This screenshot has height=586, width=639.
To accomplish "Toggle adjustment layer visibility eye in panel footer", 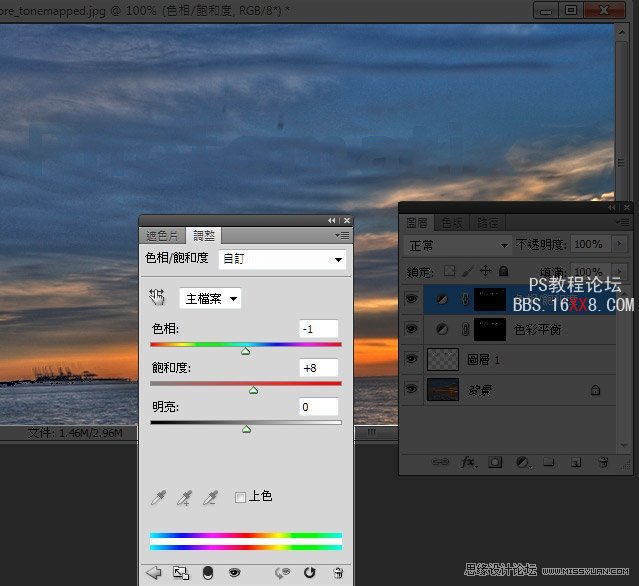I will [x=234, y=573].
